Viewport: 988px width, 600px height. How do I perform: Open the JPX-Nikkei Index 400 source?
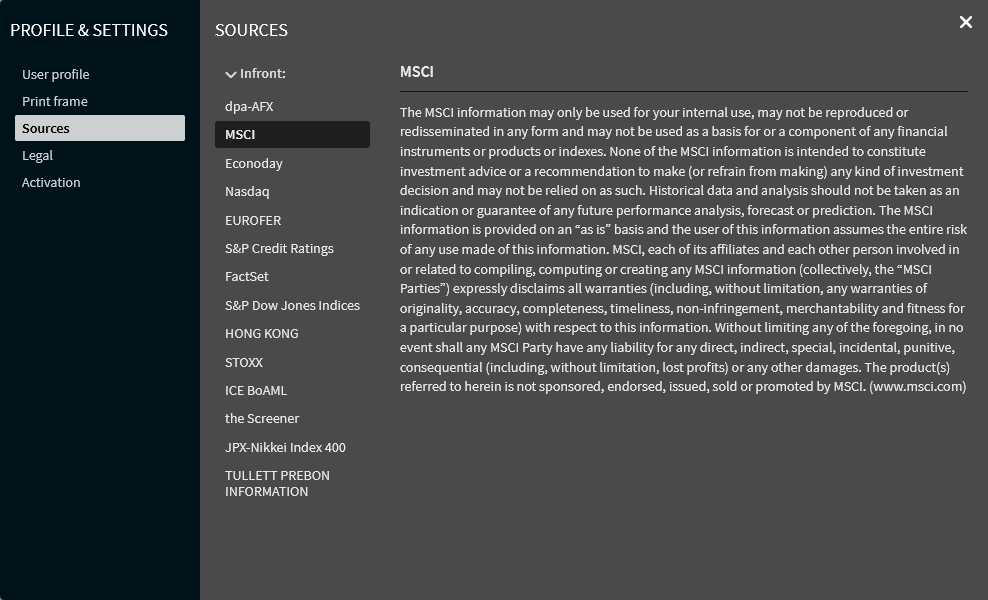pyautogui.click(x=285, y=447)
